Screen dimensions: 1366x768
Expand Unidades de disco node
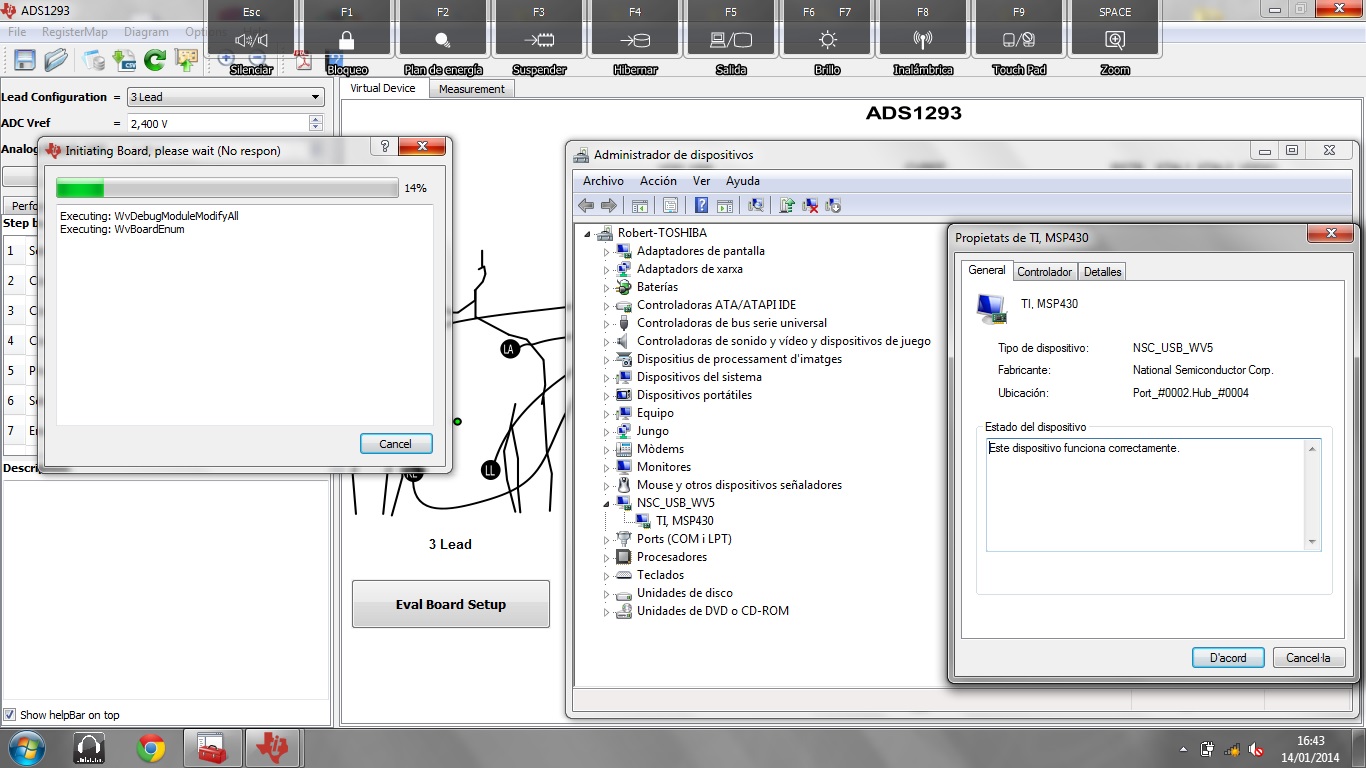tap(606, 593)
